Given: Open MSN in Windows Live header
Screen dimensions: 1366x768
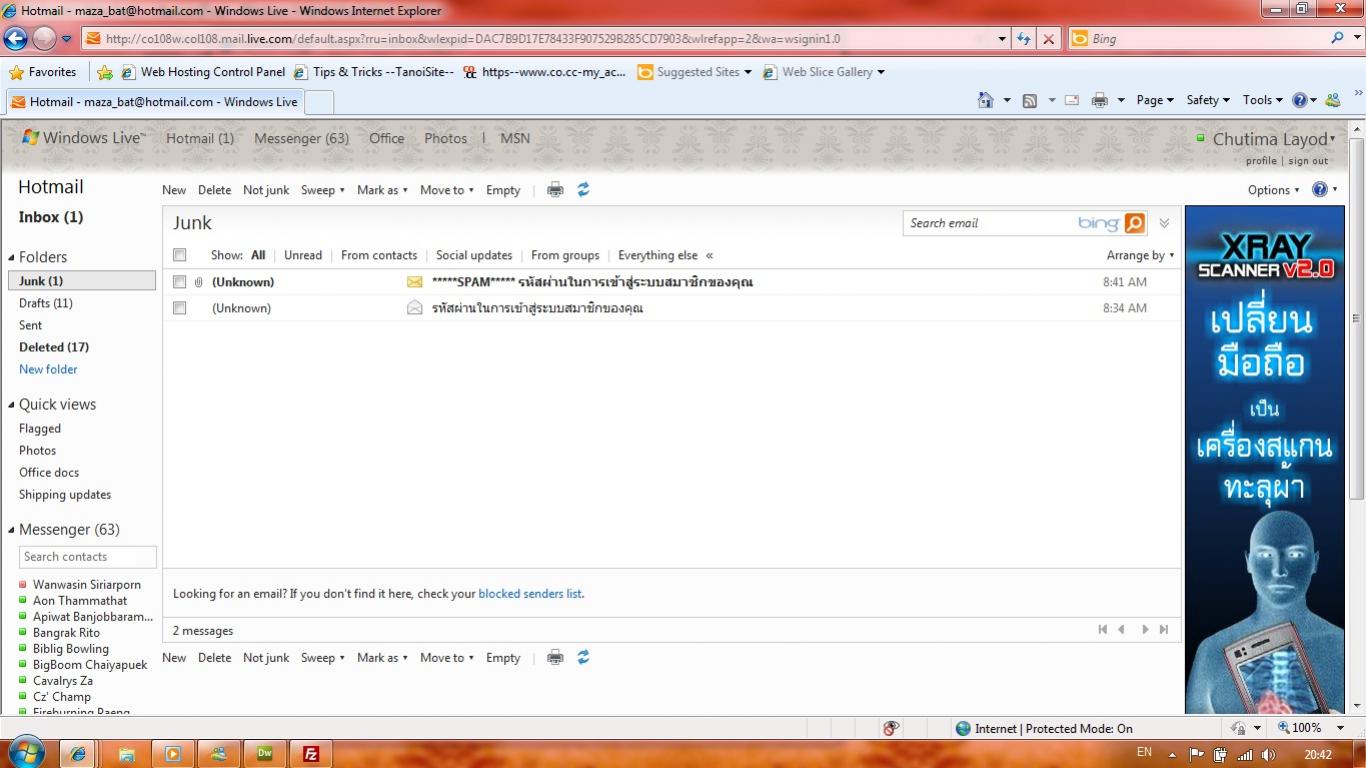Looking at the screenshot, I should [515, 138].
